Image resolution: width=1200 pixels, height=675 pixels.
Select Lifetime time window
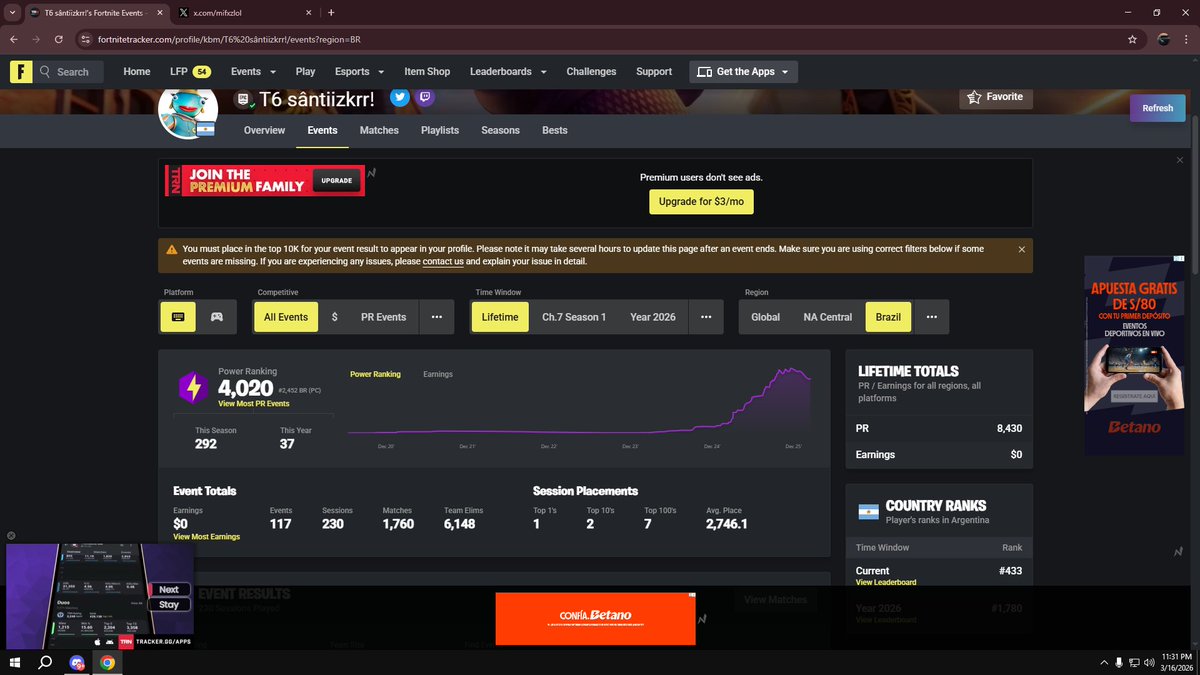[x=500, y=317]
